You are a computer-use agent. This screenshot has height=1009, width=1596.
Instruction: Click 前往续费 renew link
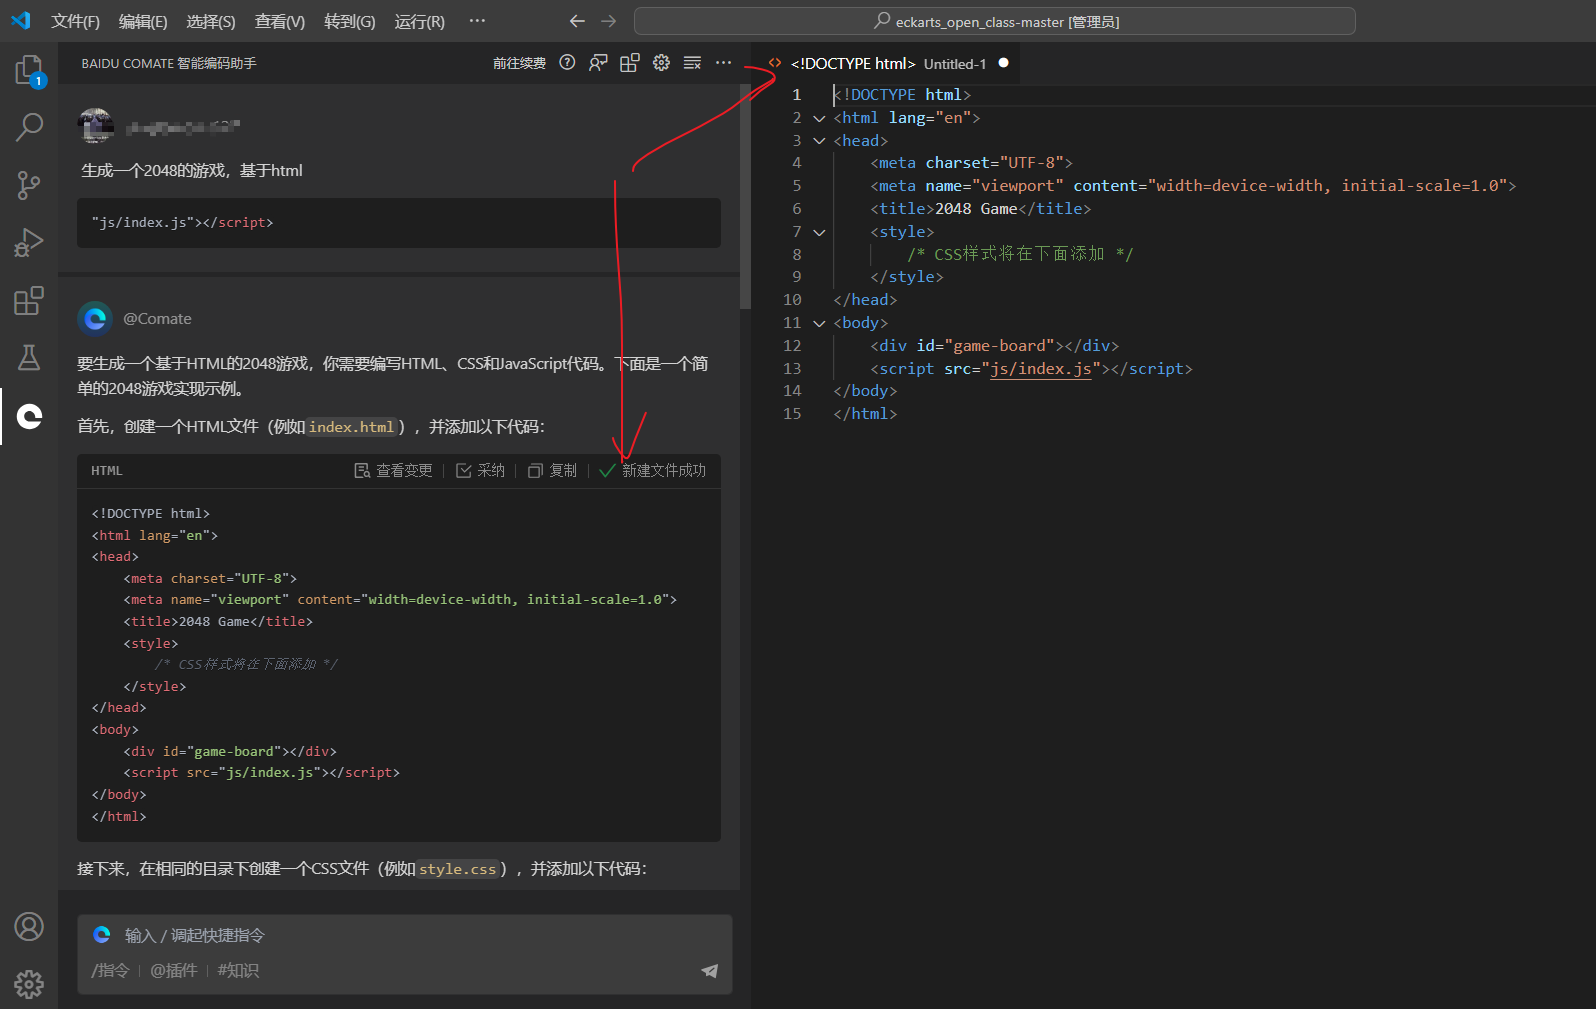(x=519, y=63)
